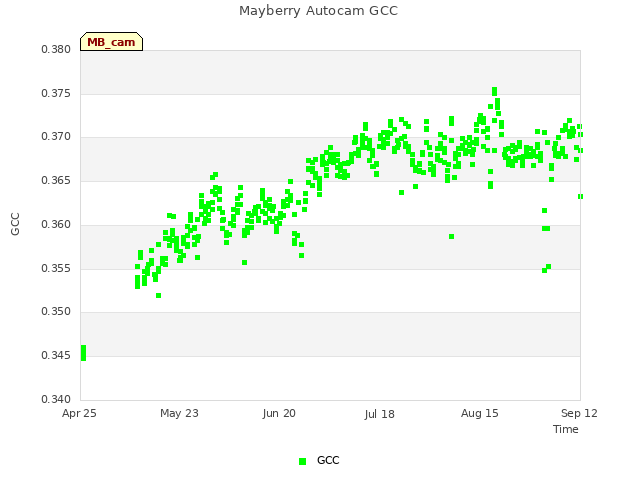Click the Time axis title
The height and width of the screenshot is (480, 640).
coord(566,429)
